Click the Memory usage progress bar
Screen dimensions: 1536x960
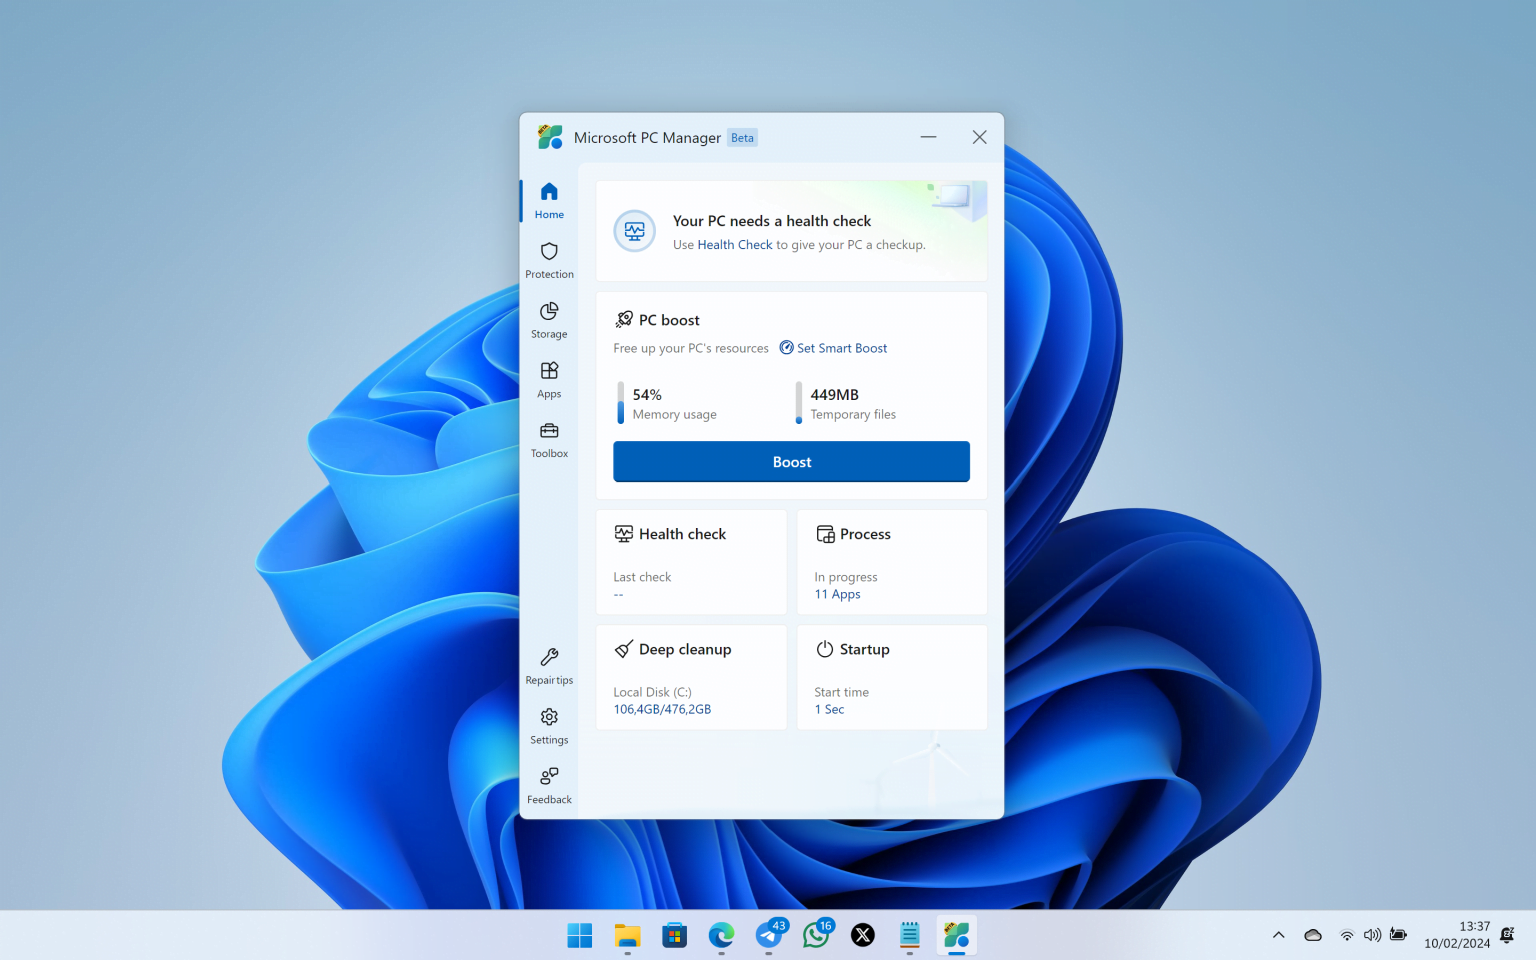[622, 404]
